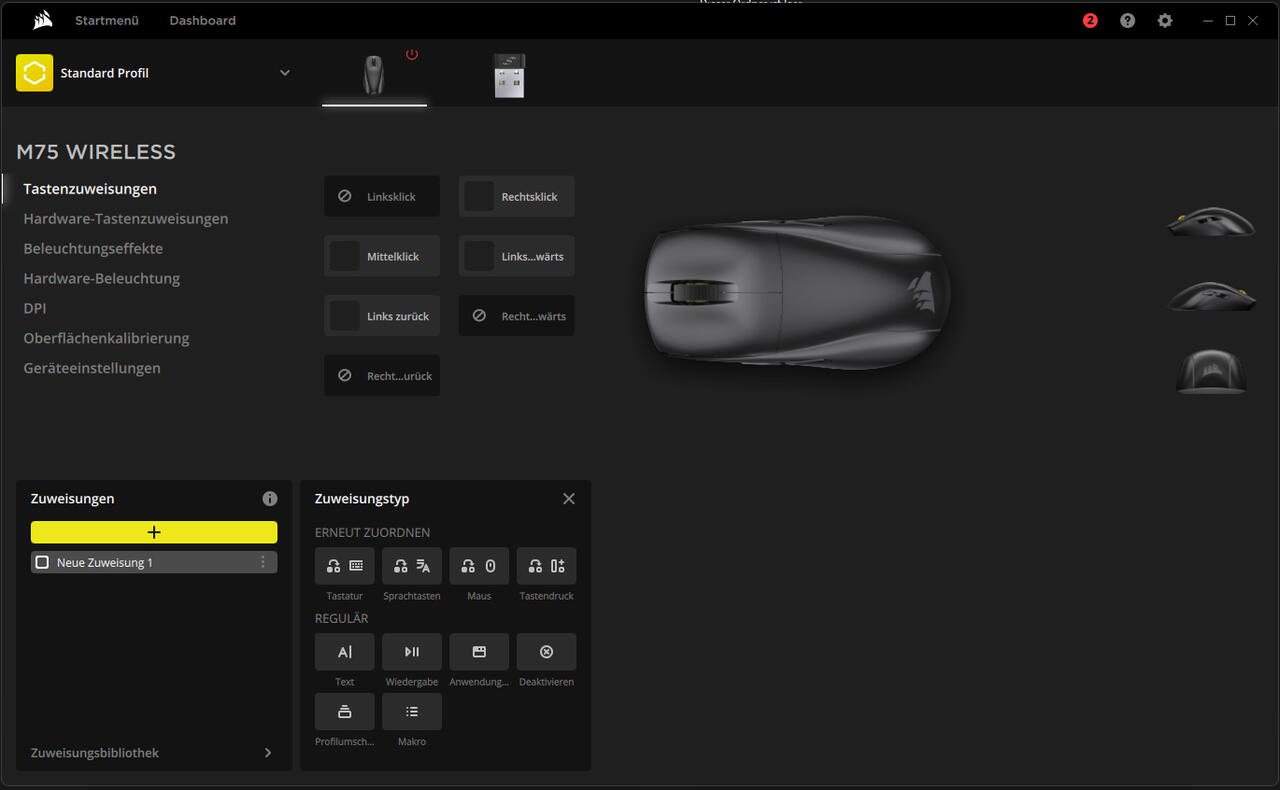
Task: Select the Links...wärts side button
Action: [517, 256]
